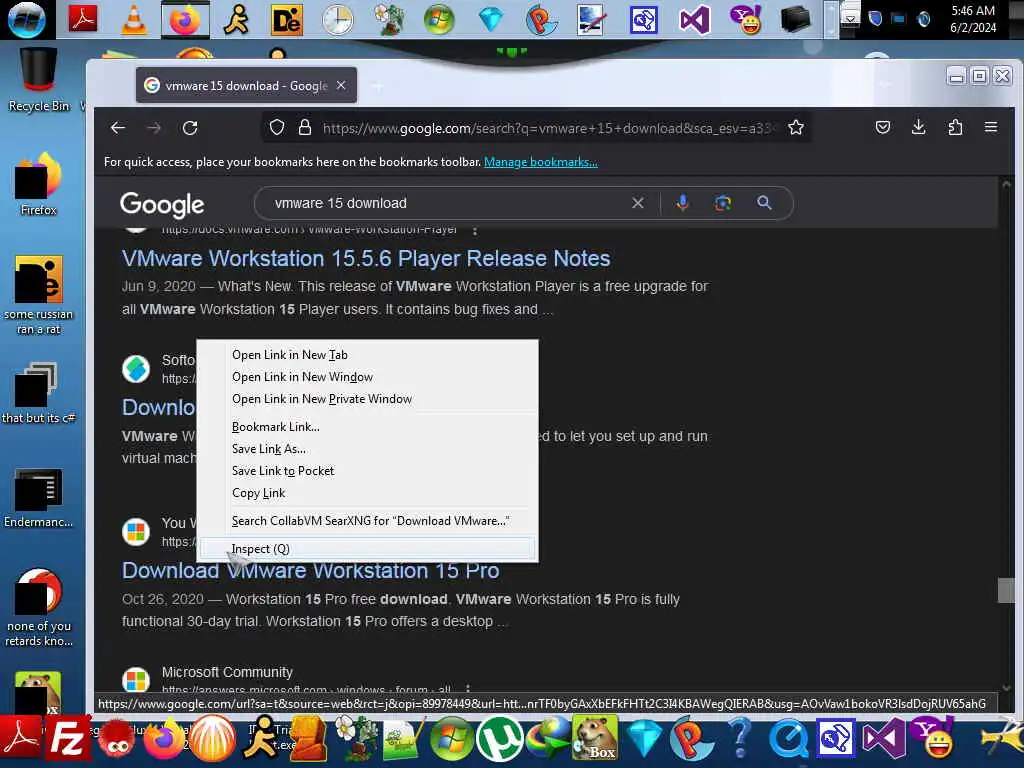Go to Google home via the logo

click(162, 204)
